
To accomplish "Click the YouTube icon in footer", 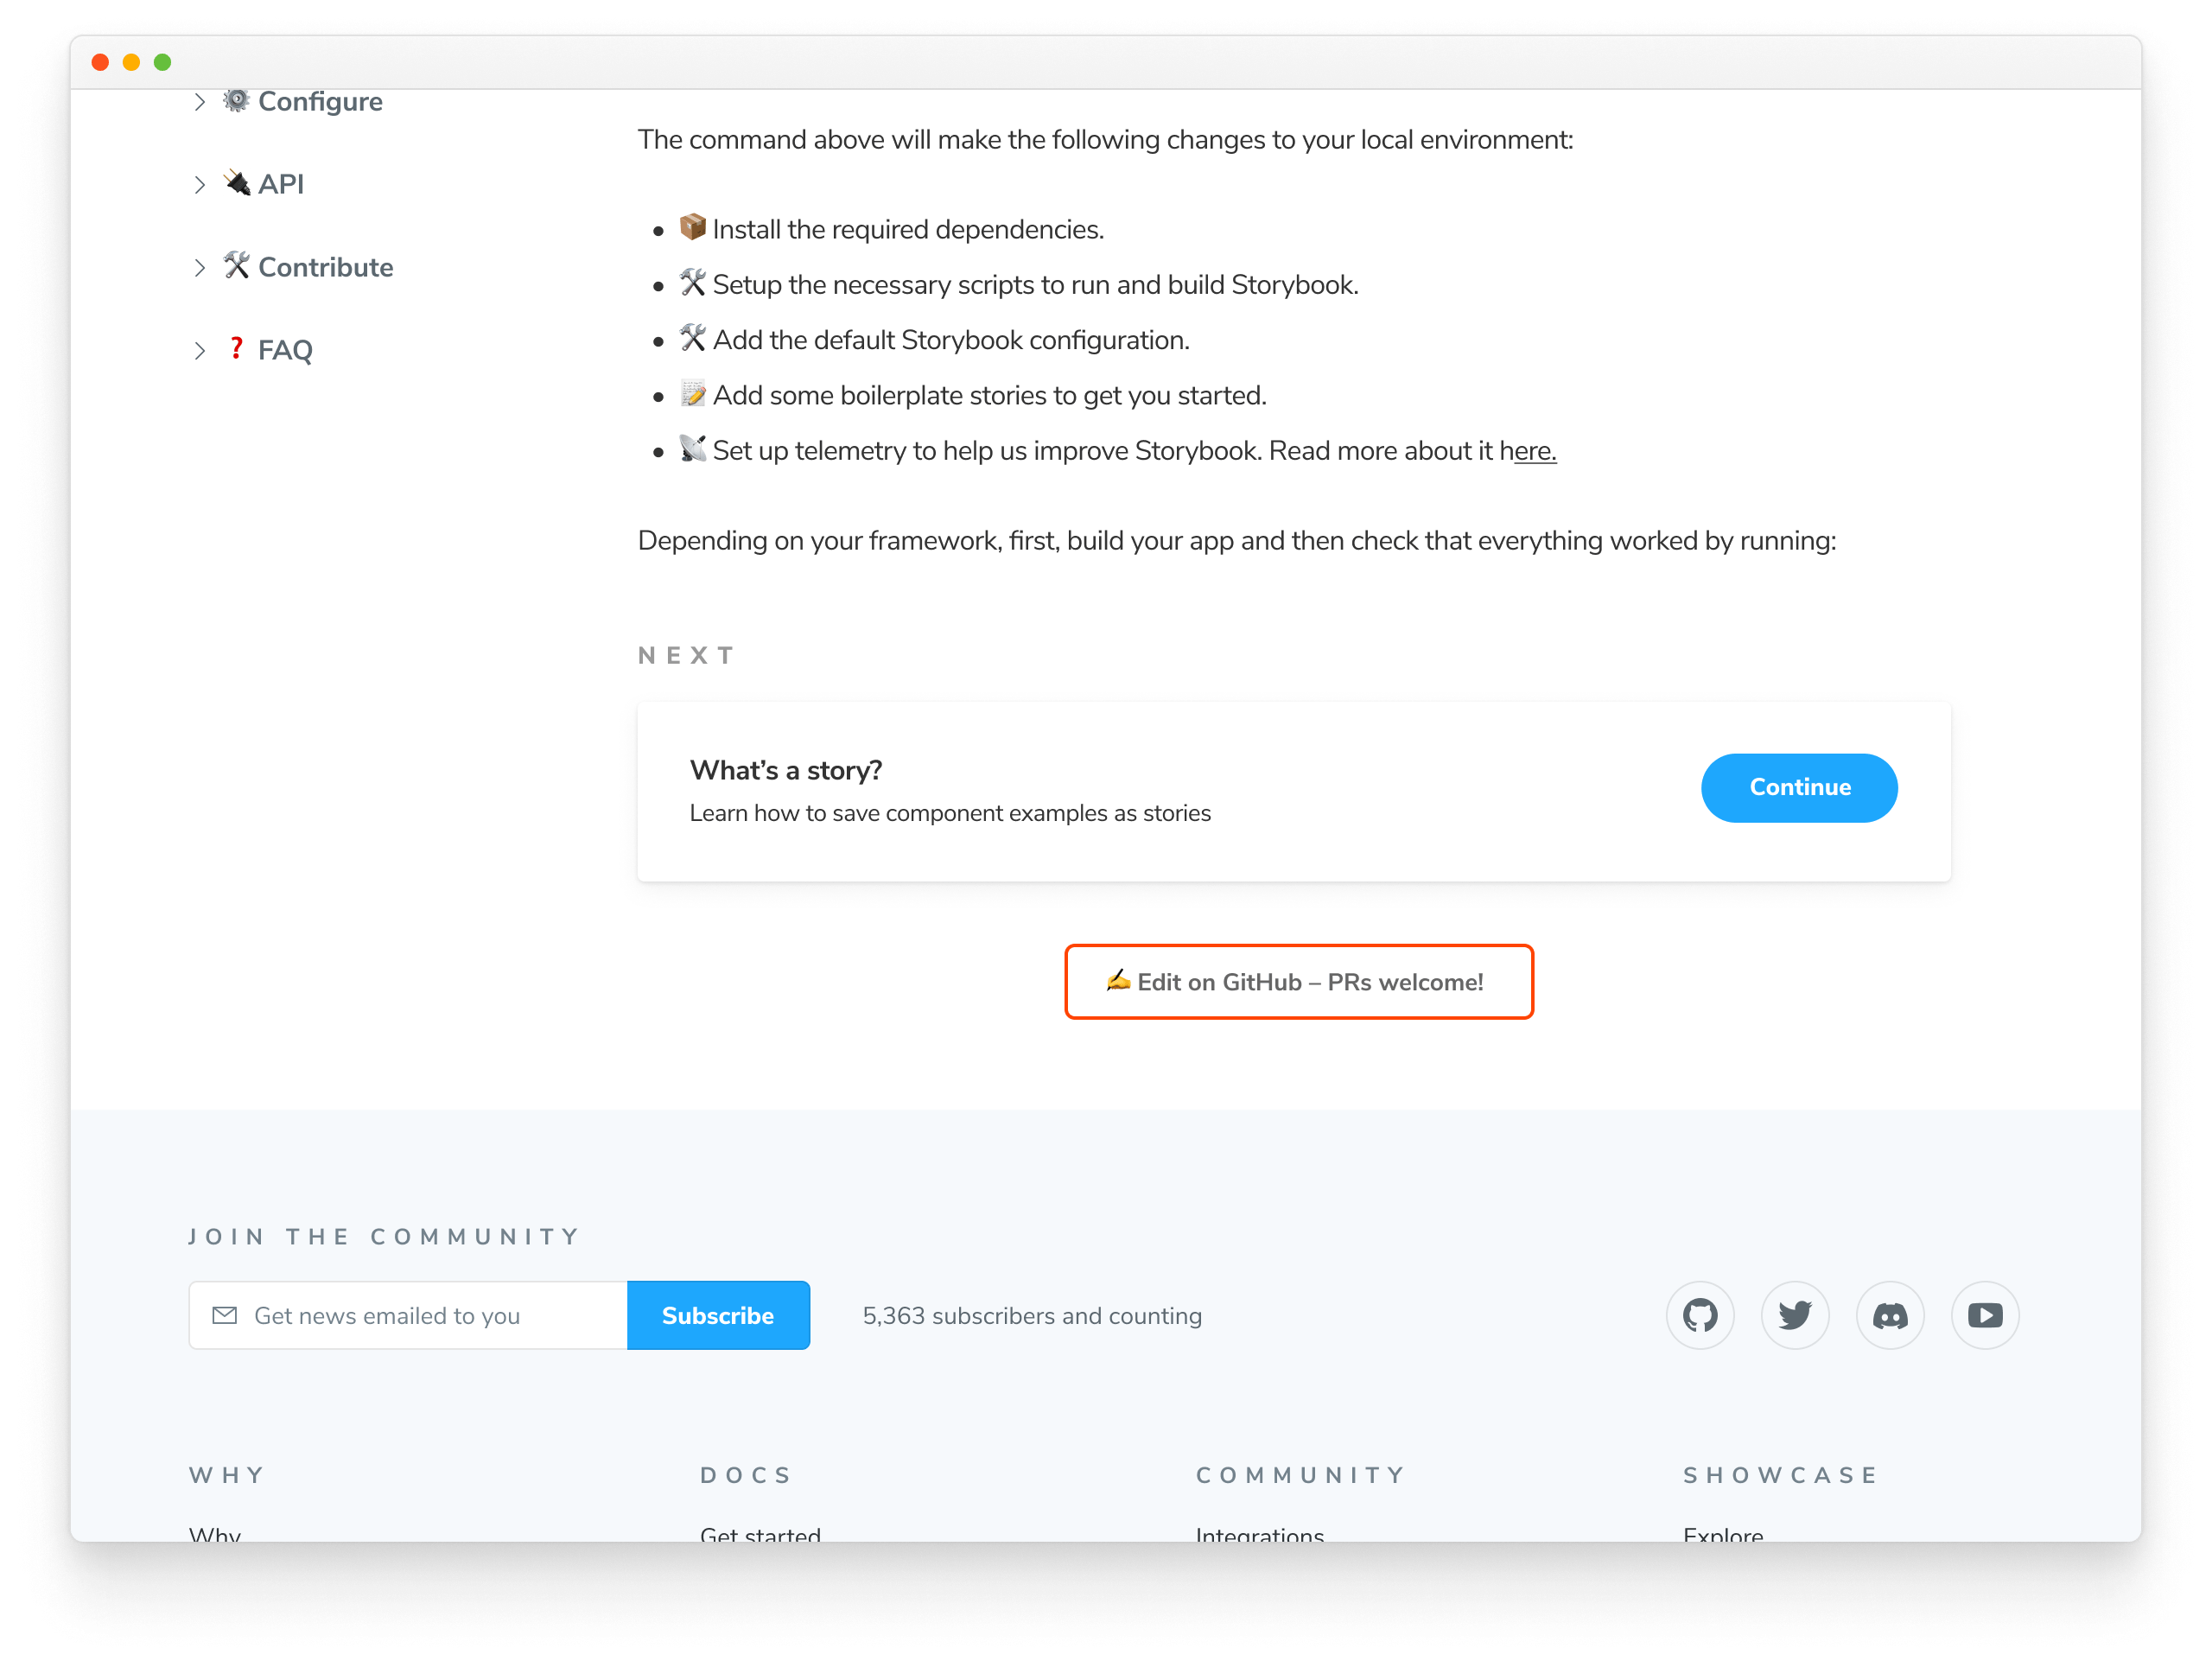I will coord(1987,1315).
